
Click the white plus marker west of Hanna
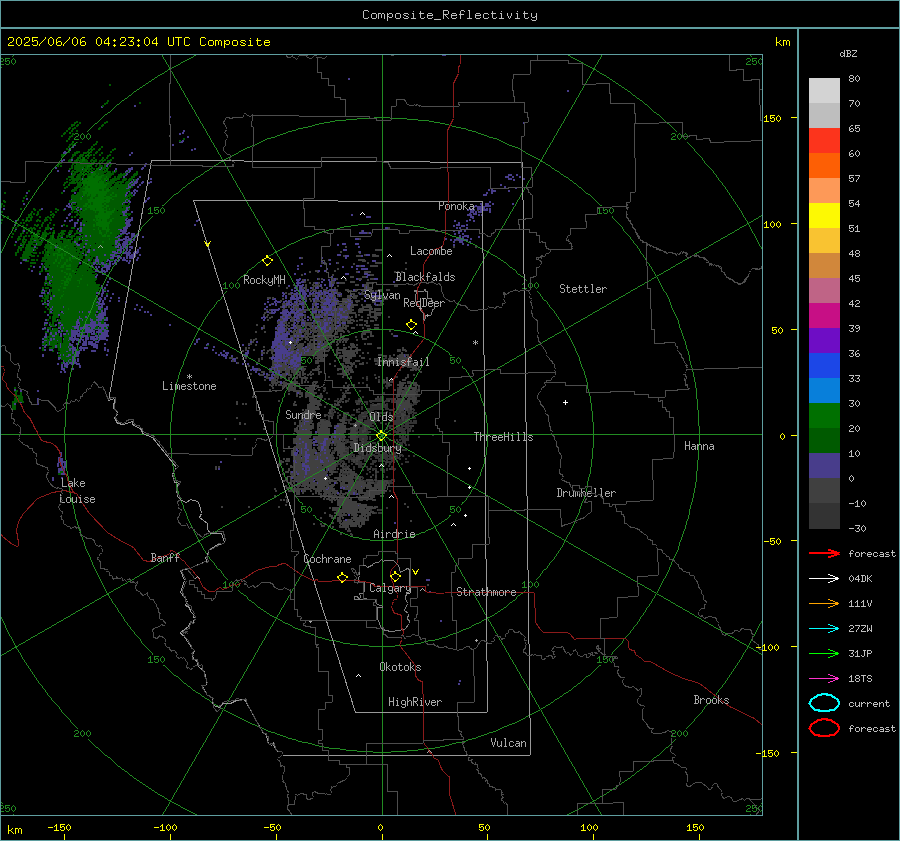(x=565, y=402)
